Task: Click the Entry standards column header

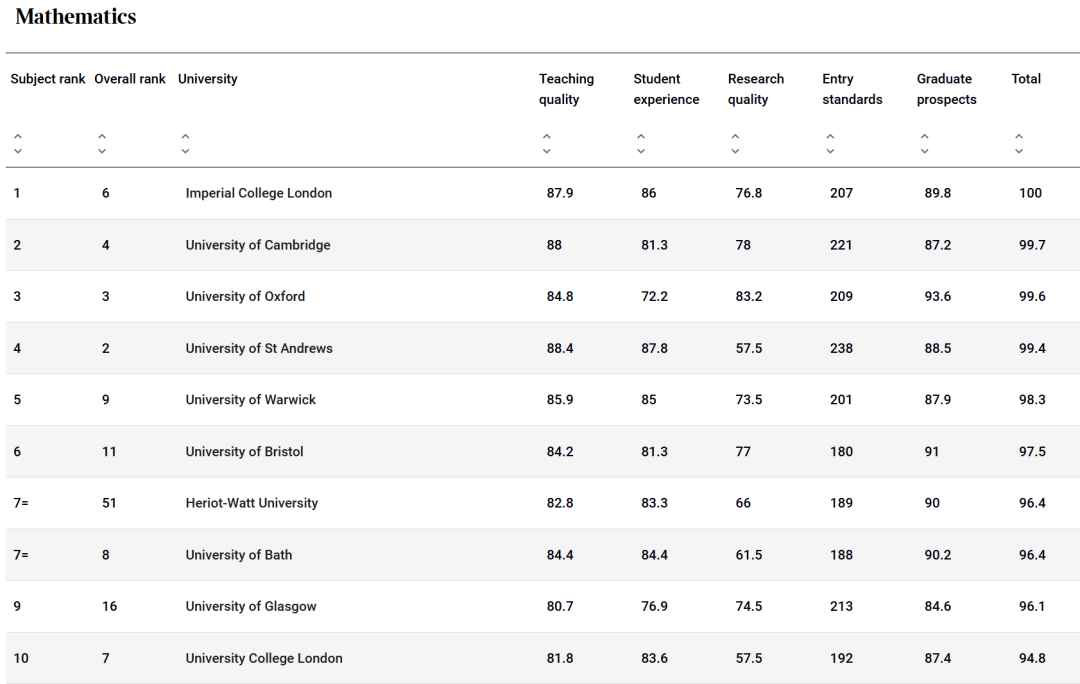Action: click(852, 89)
